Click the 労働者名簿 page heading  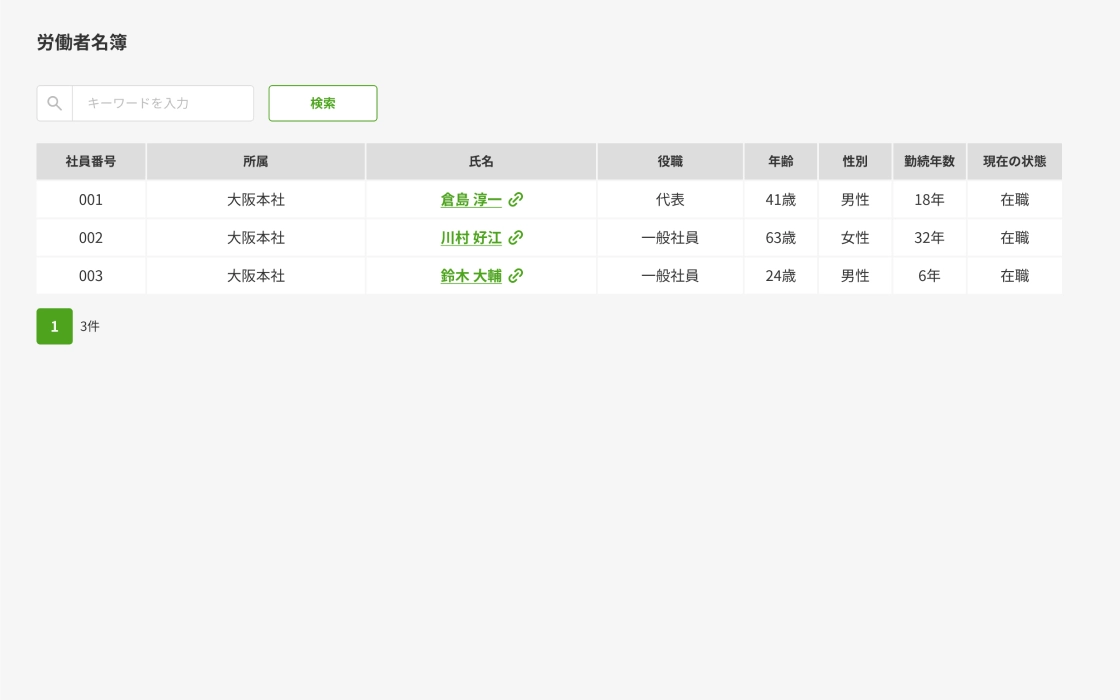tap(82, 43)
